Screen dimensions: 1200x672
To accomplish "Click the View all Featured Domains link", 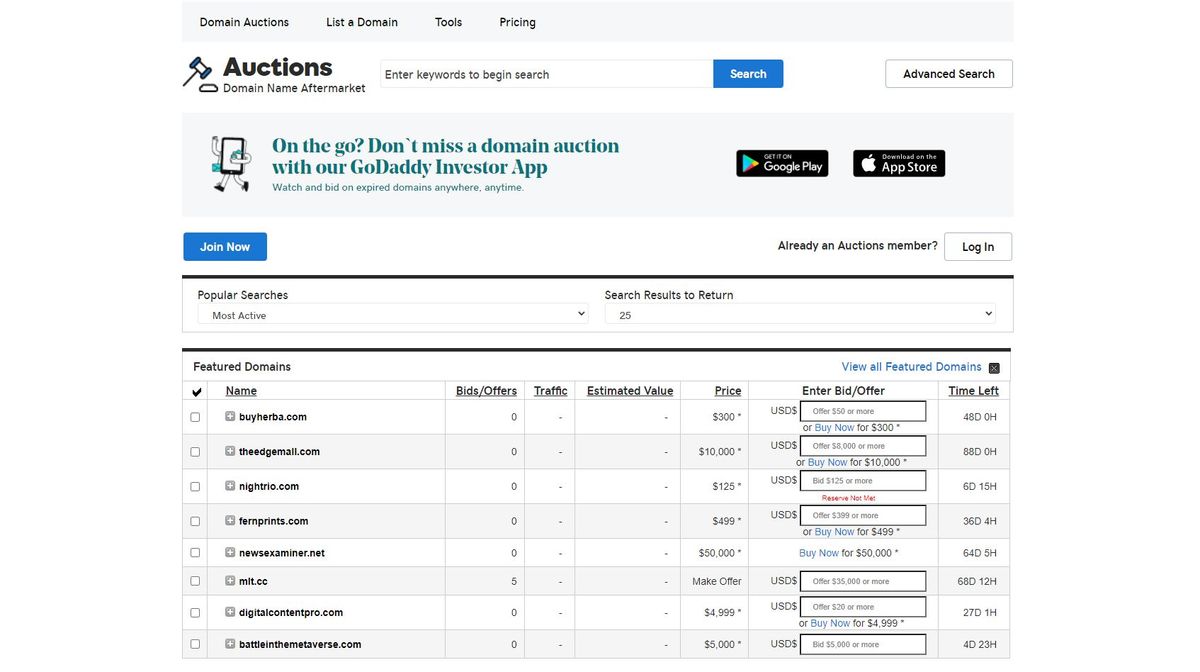I will pos(911,367).
